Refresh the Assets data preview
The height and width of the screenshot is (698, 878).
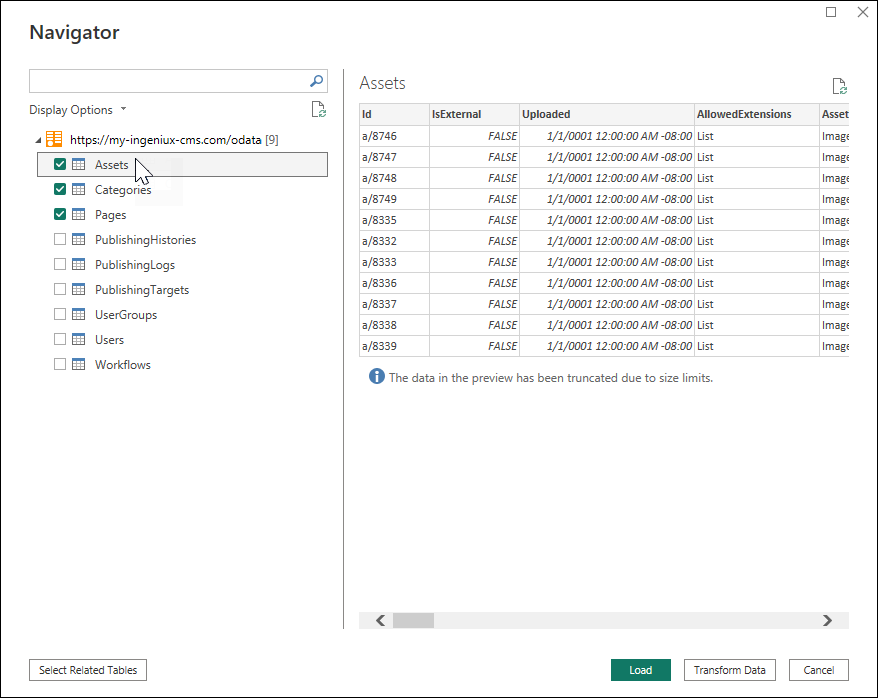click(x=839, y=87)
